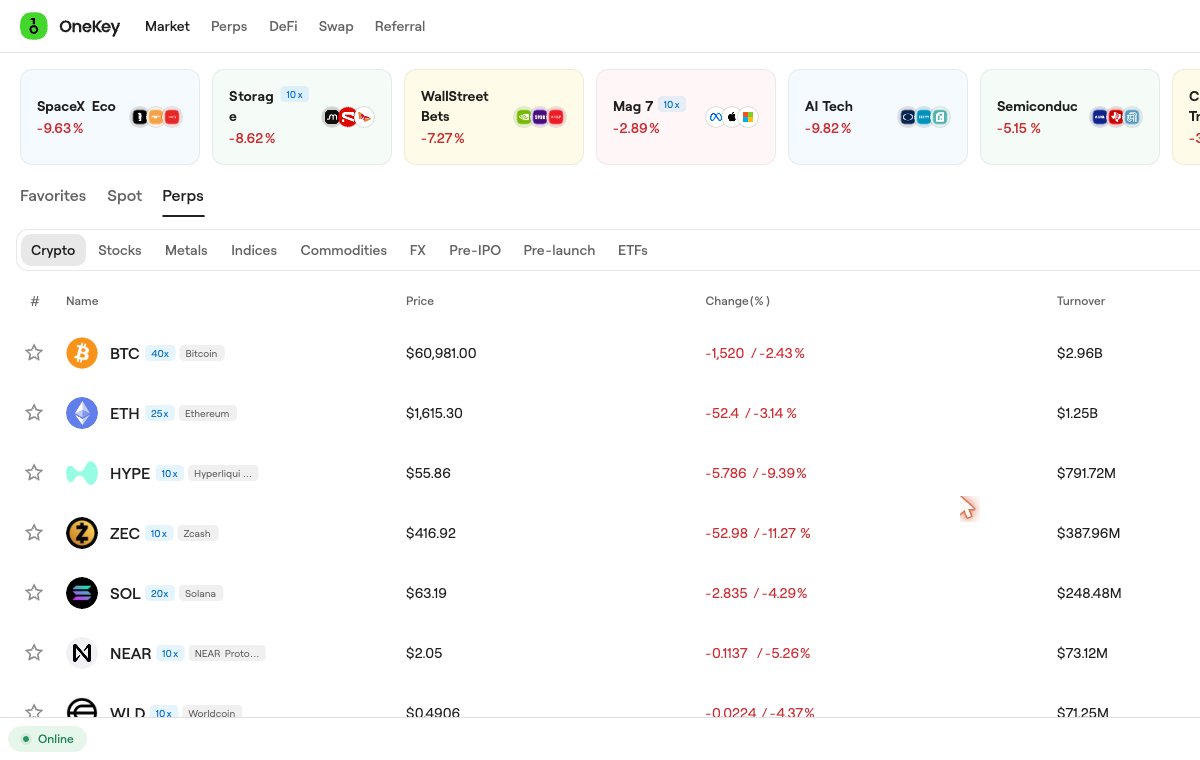The width and height of the screenshot is (1200, 760).
Task: Select the FX category filter
Action: 418,250
